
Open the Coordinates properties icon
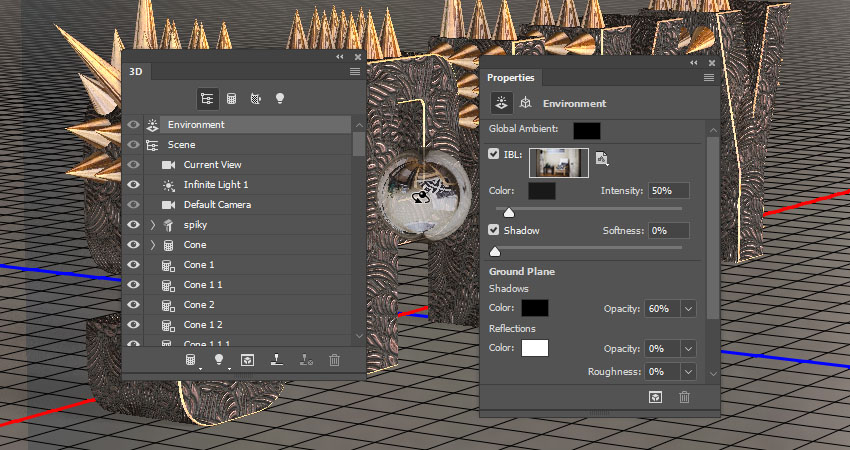coord(525,103)
